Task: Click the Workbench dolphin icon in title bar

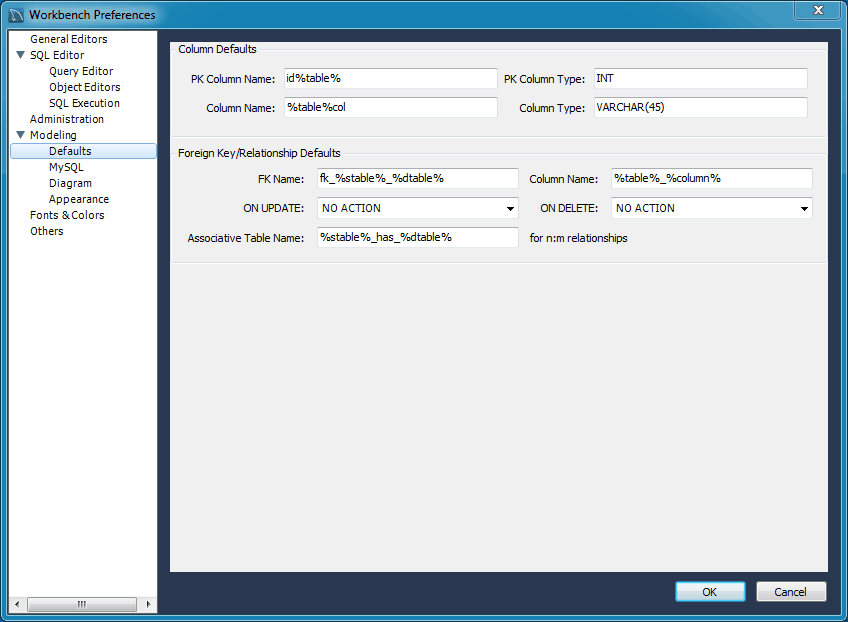Action: tap(16, 15)
